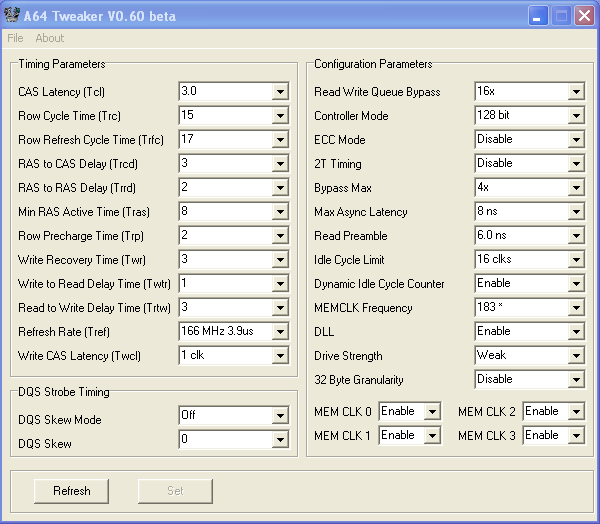Open the File menu
The width and height of the screenshot is (600, 524).
(x=15, y=38)
